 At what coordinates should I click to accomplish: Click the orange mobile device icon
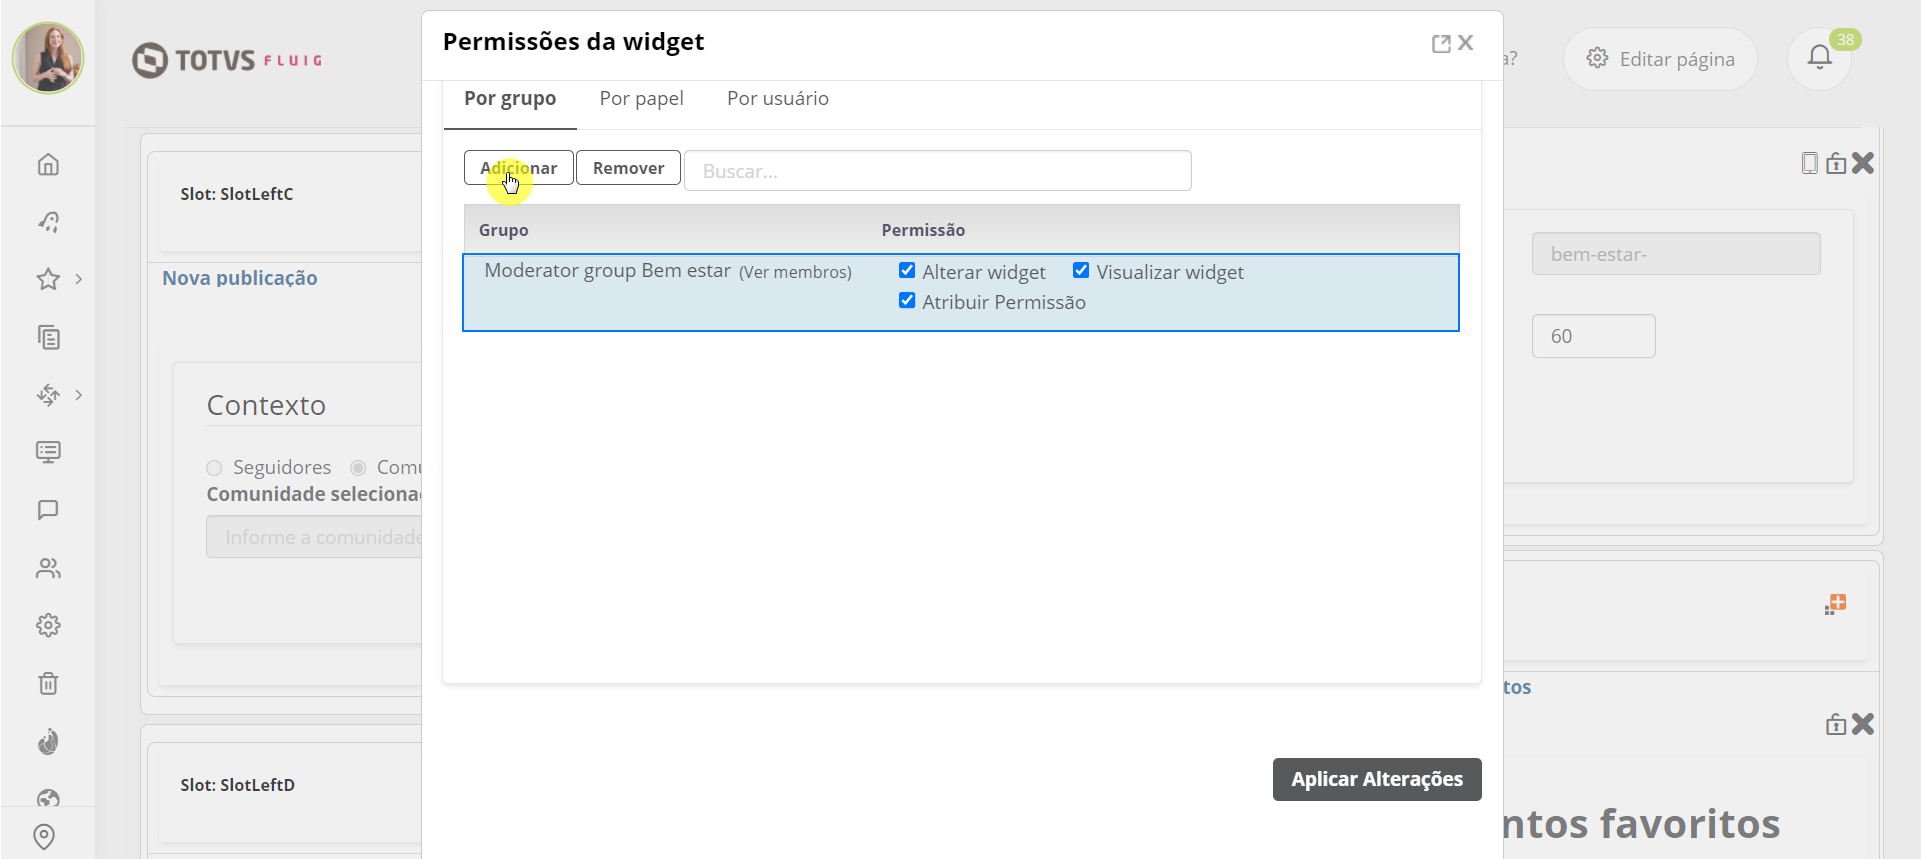[x=1809, y=163]
